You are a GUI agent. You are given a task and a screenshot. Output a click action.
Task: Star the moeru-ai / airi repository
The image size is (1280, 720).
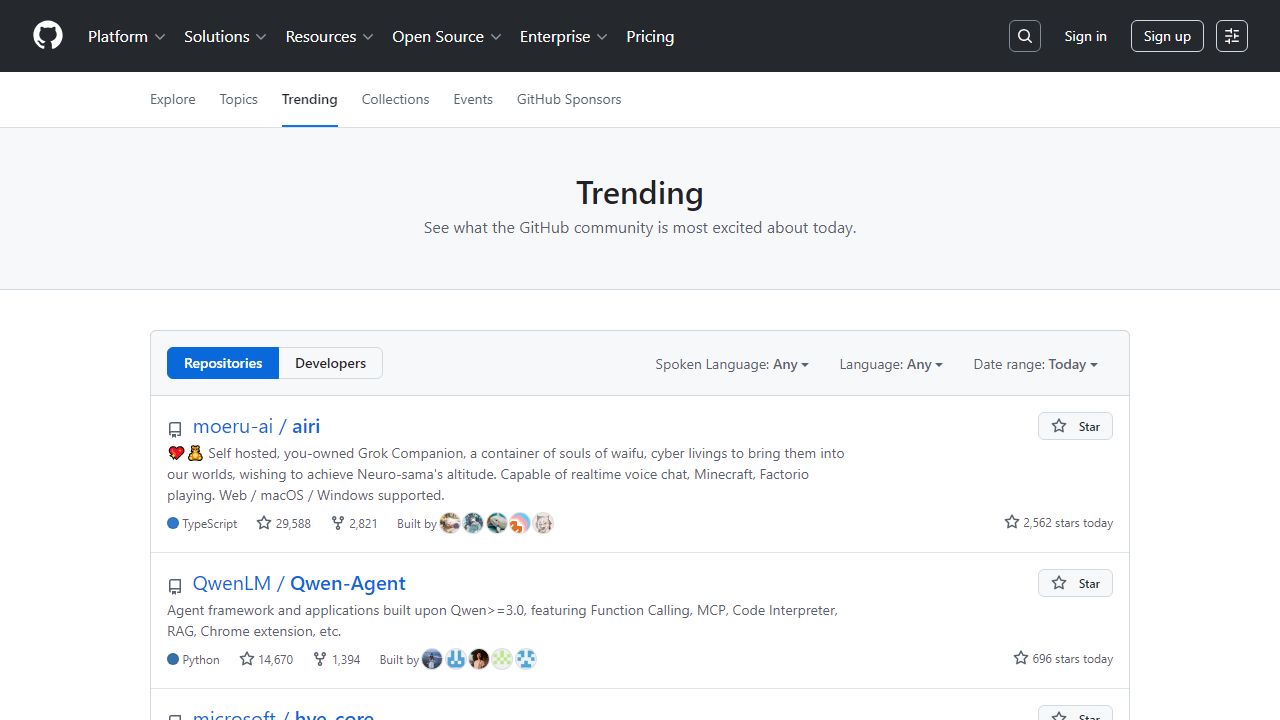click(1075, 426)
